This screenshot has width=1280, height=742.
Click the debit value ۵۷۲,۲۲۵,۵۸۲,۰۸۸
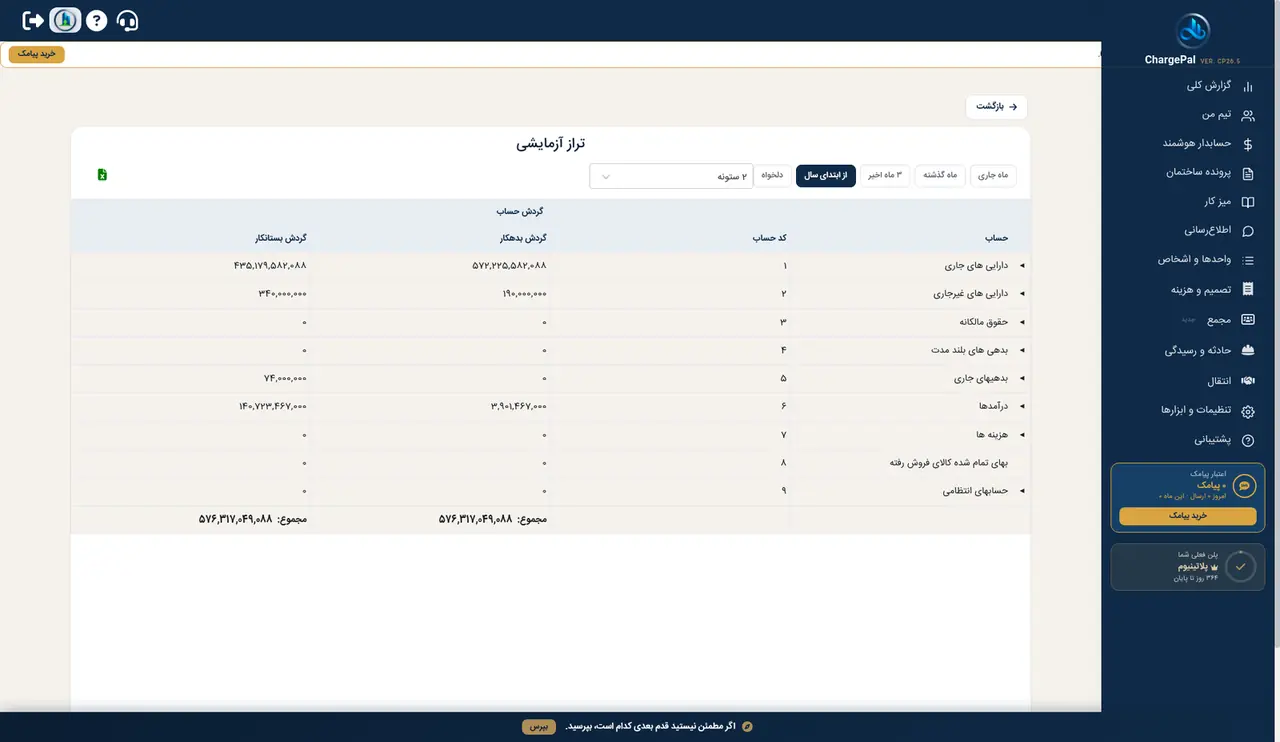[x=509, y=266]
